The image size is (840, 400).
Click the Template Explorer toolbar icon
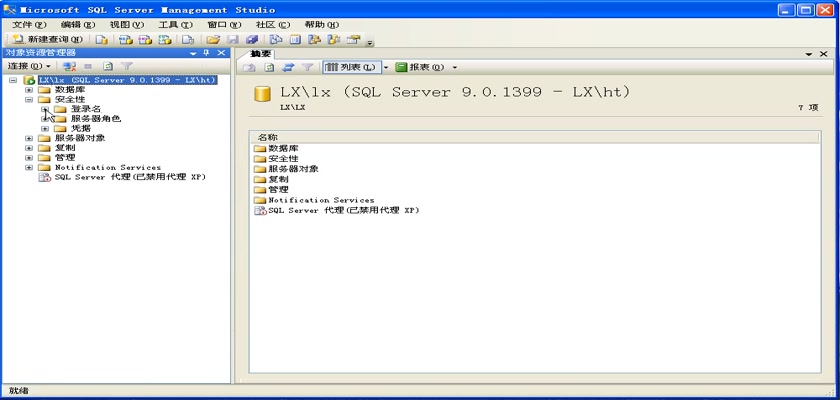334,40
